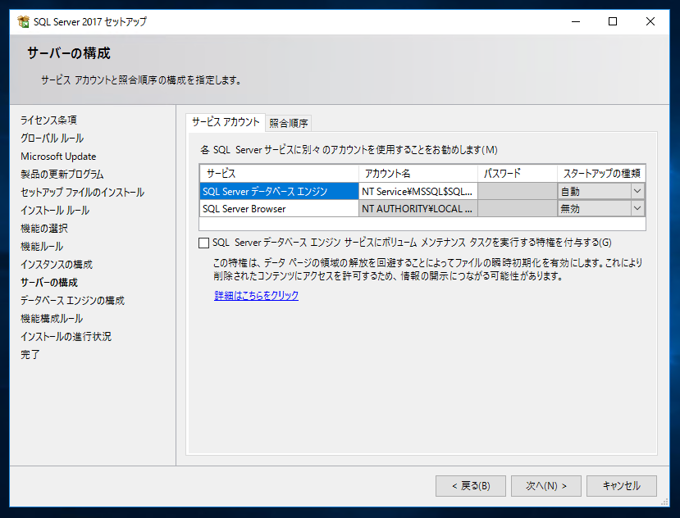Enable volume maintenance task privilege checkbox
Image resolution: width=680 pixels, height=518 pixels.
tap(204, 243)
